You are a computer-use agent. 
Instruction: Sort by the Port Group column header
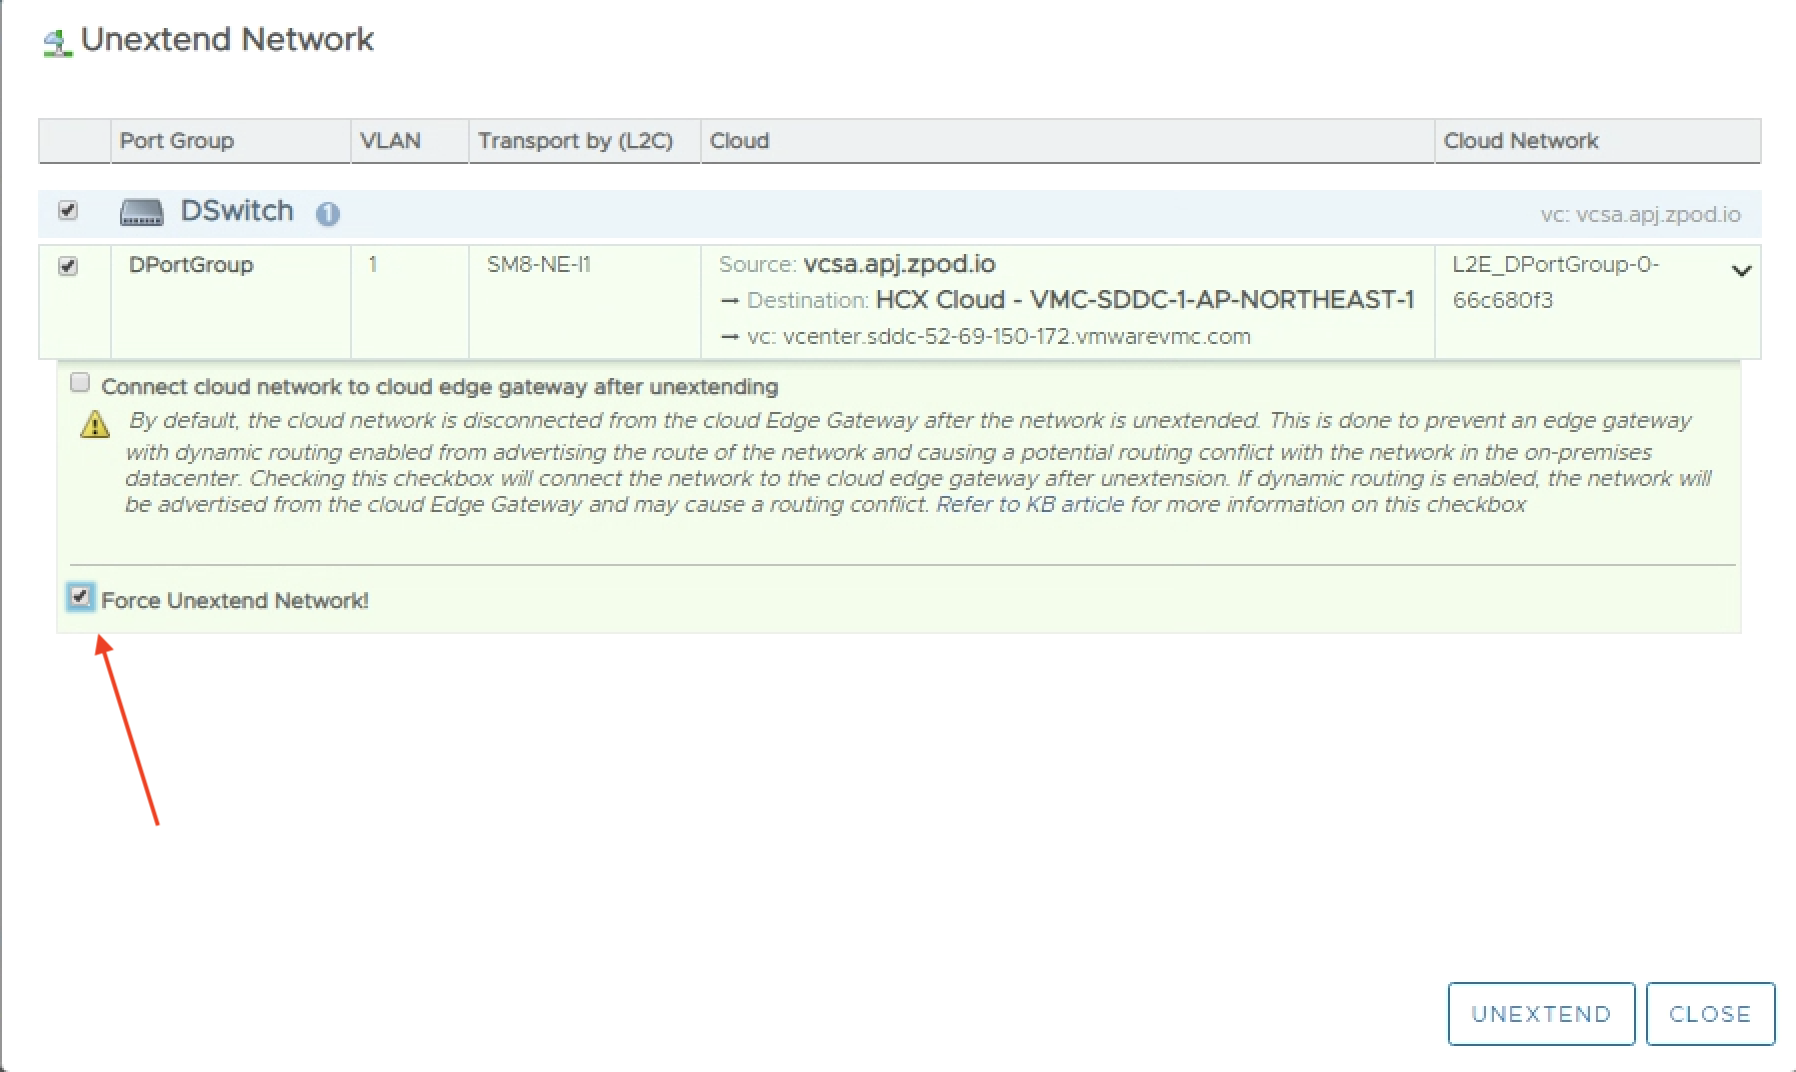(x=177, y=141)
